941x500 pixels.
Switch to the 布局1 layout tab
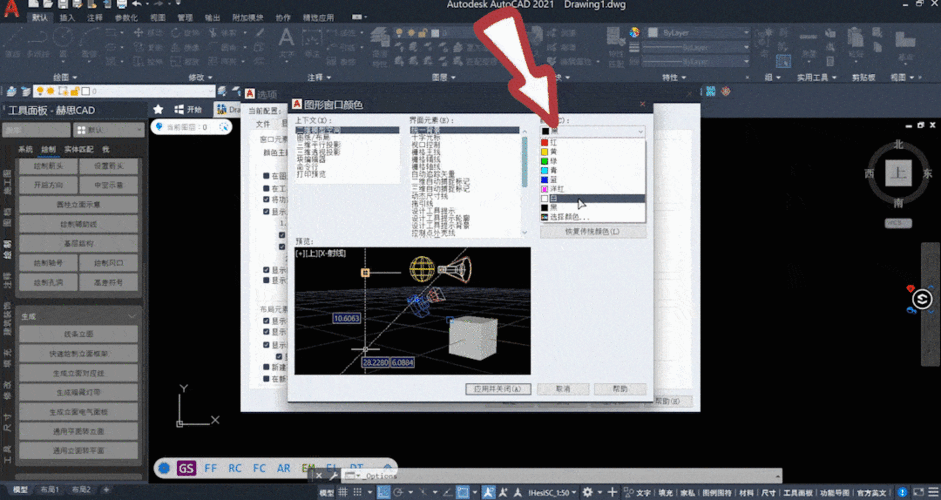click(49, 490)
